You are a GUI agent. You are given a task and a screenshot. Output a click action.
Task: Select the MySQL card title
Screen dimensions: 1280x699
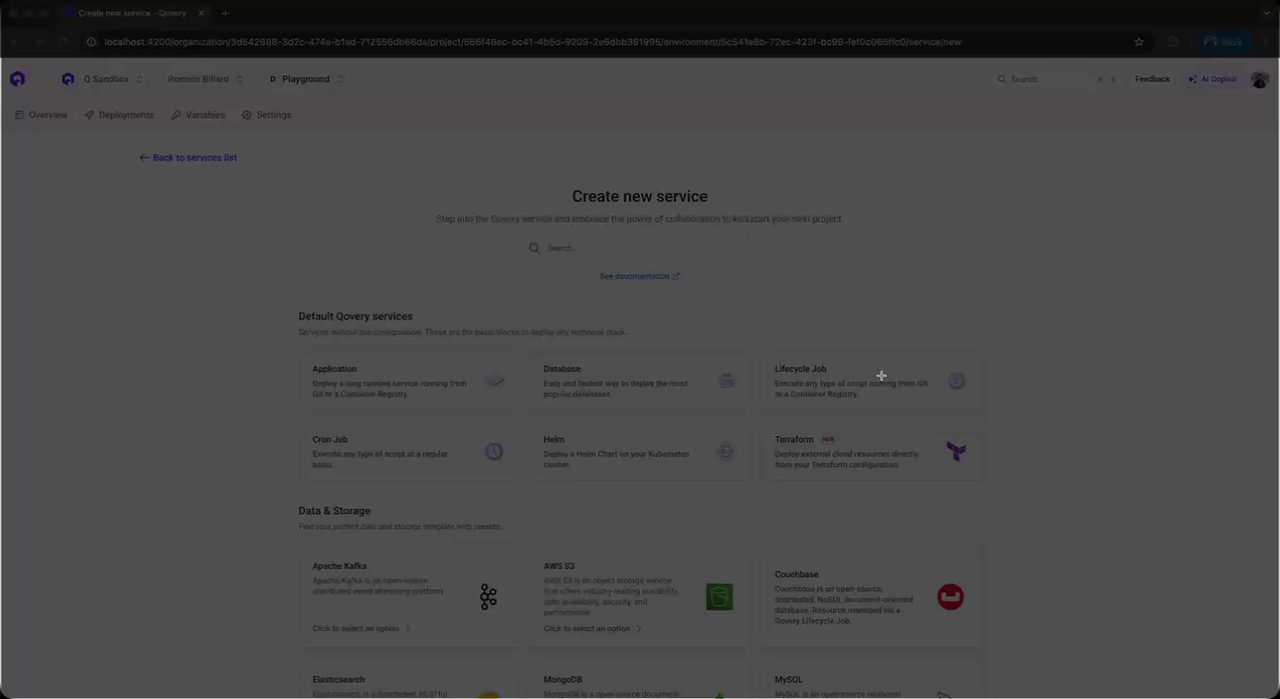coord(789,680)
